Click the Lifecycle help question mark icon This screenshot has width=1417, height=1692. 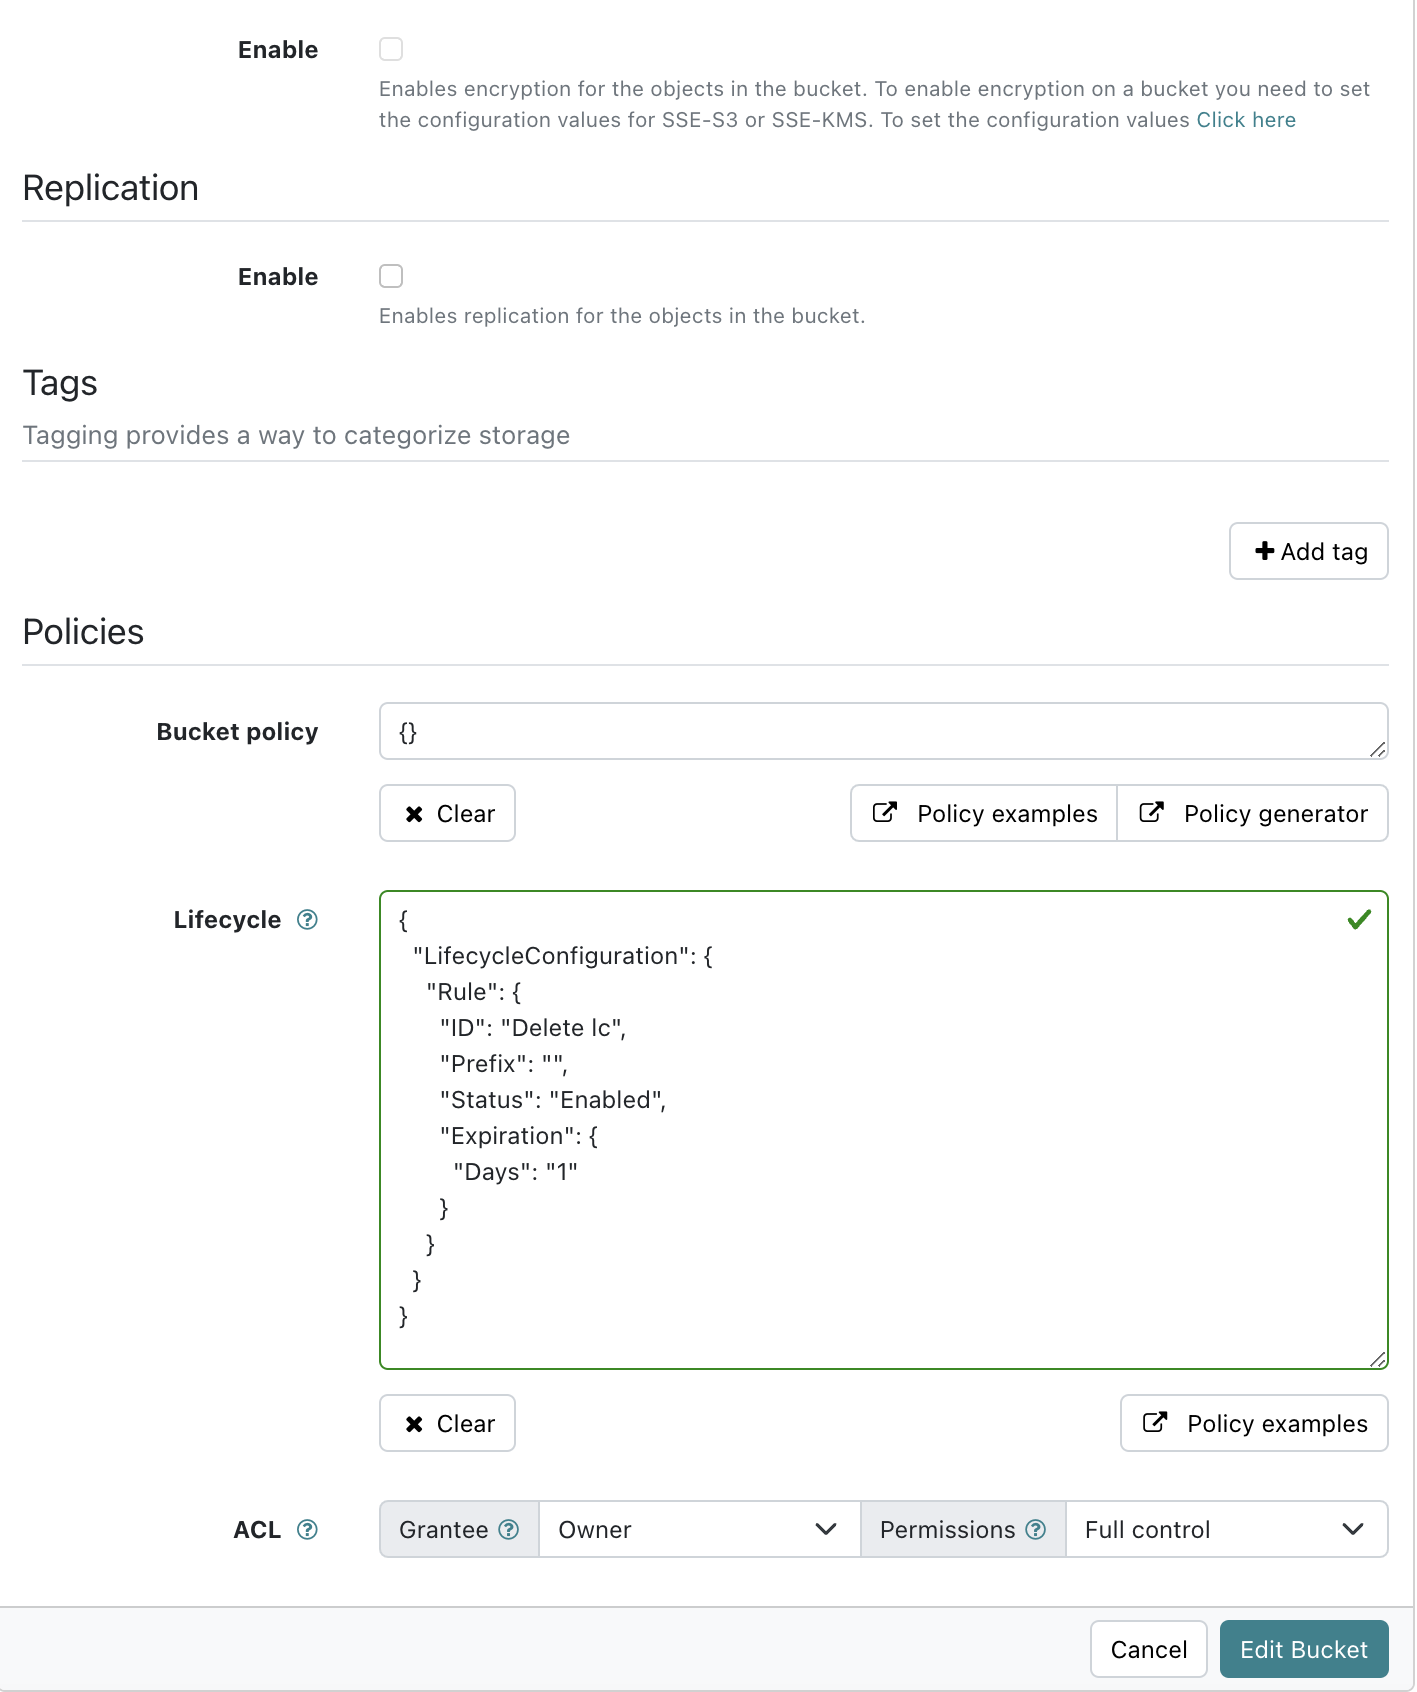pos(308,920)
